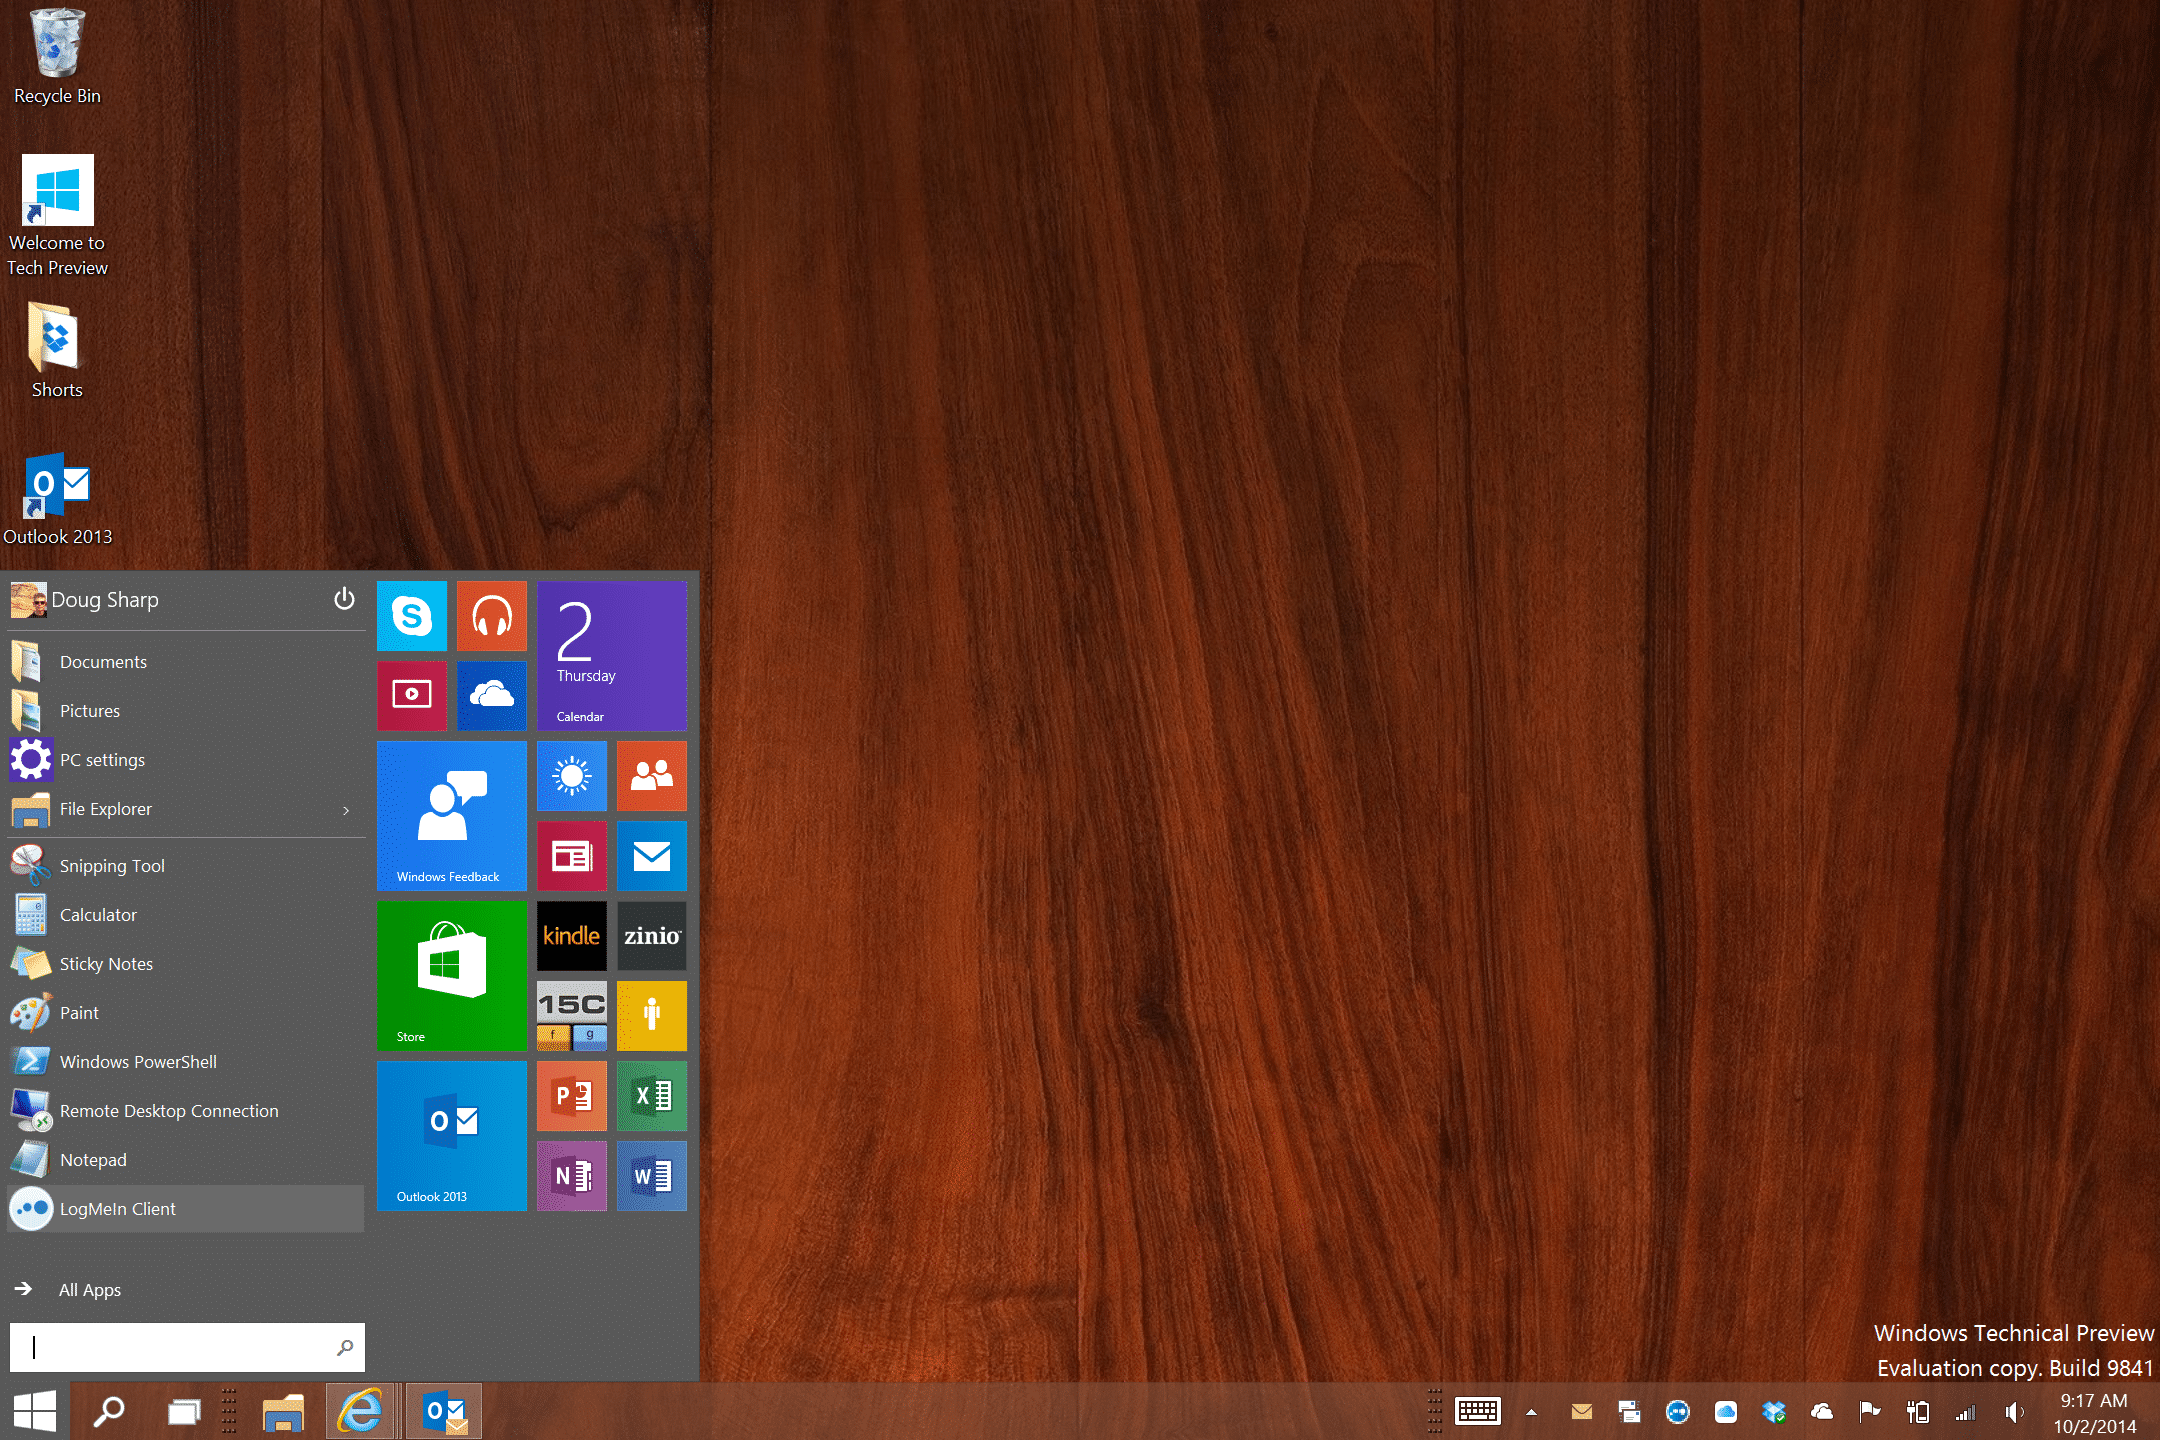The width and height of the screenshot is (2160, 1440).
Task: Switch to Outlook on the taskbar
Action: [x=444, y=1411]
